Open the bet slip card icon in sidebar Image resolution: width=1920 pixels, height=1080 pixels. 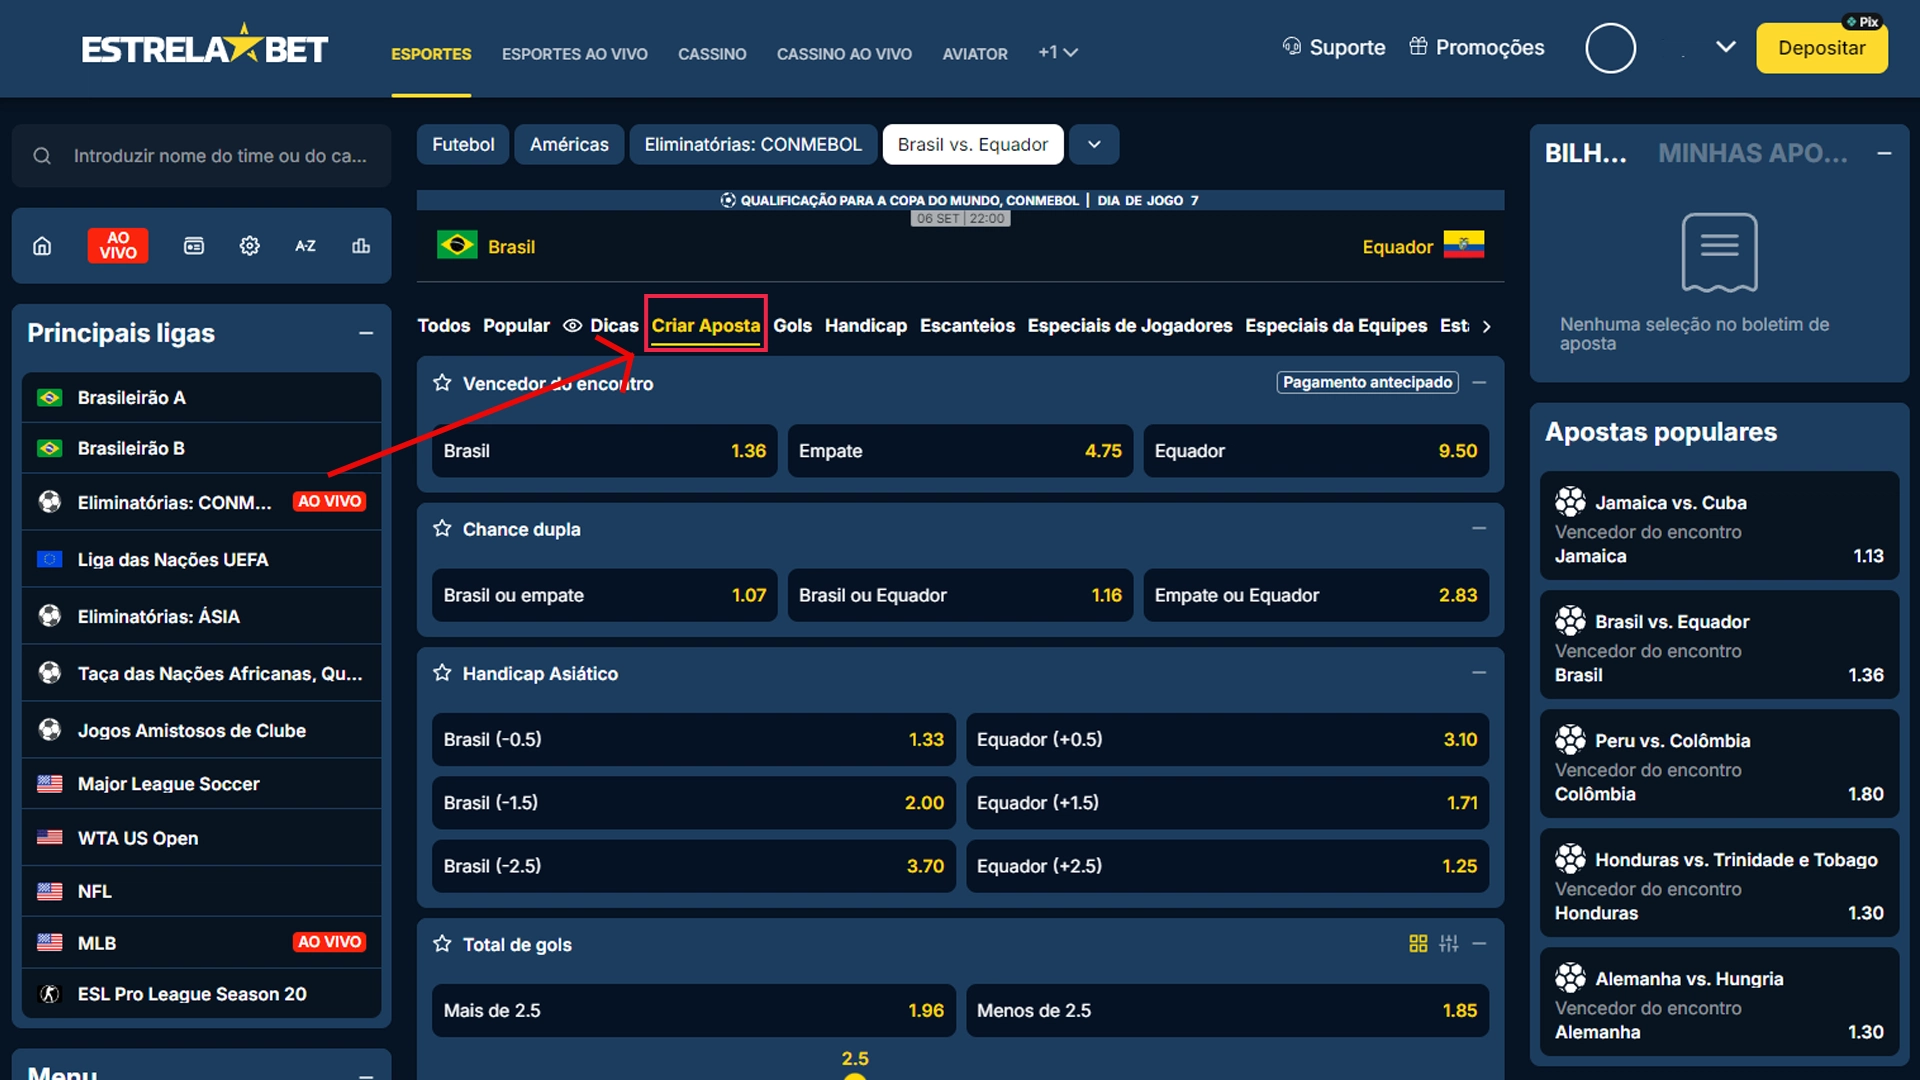point(194,246)
